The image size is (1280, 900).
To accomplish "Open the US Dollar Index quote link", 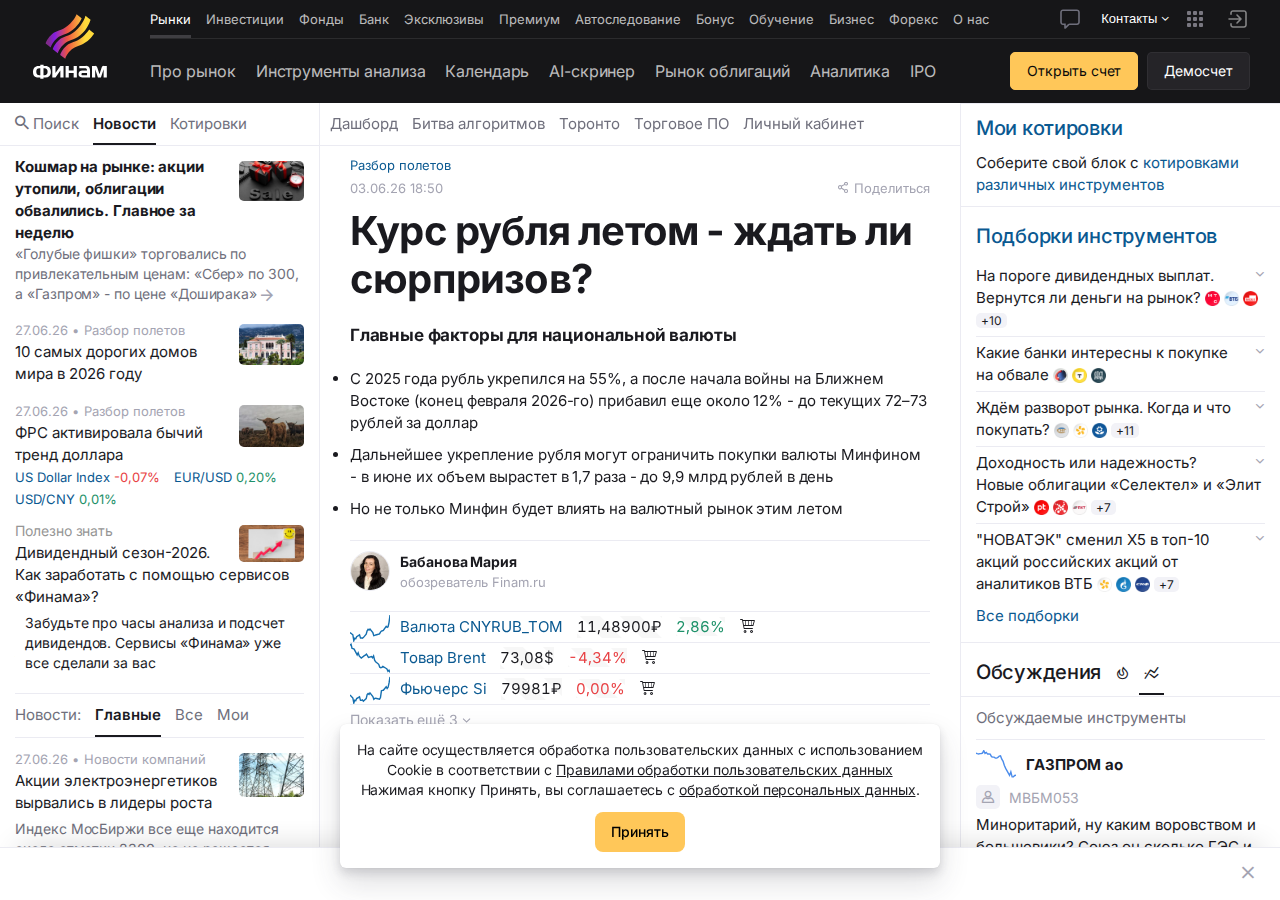I will pyautogui.click(x=62, y=477).
